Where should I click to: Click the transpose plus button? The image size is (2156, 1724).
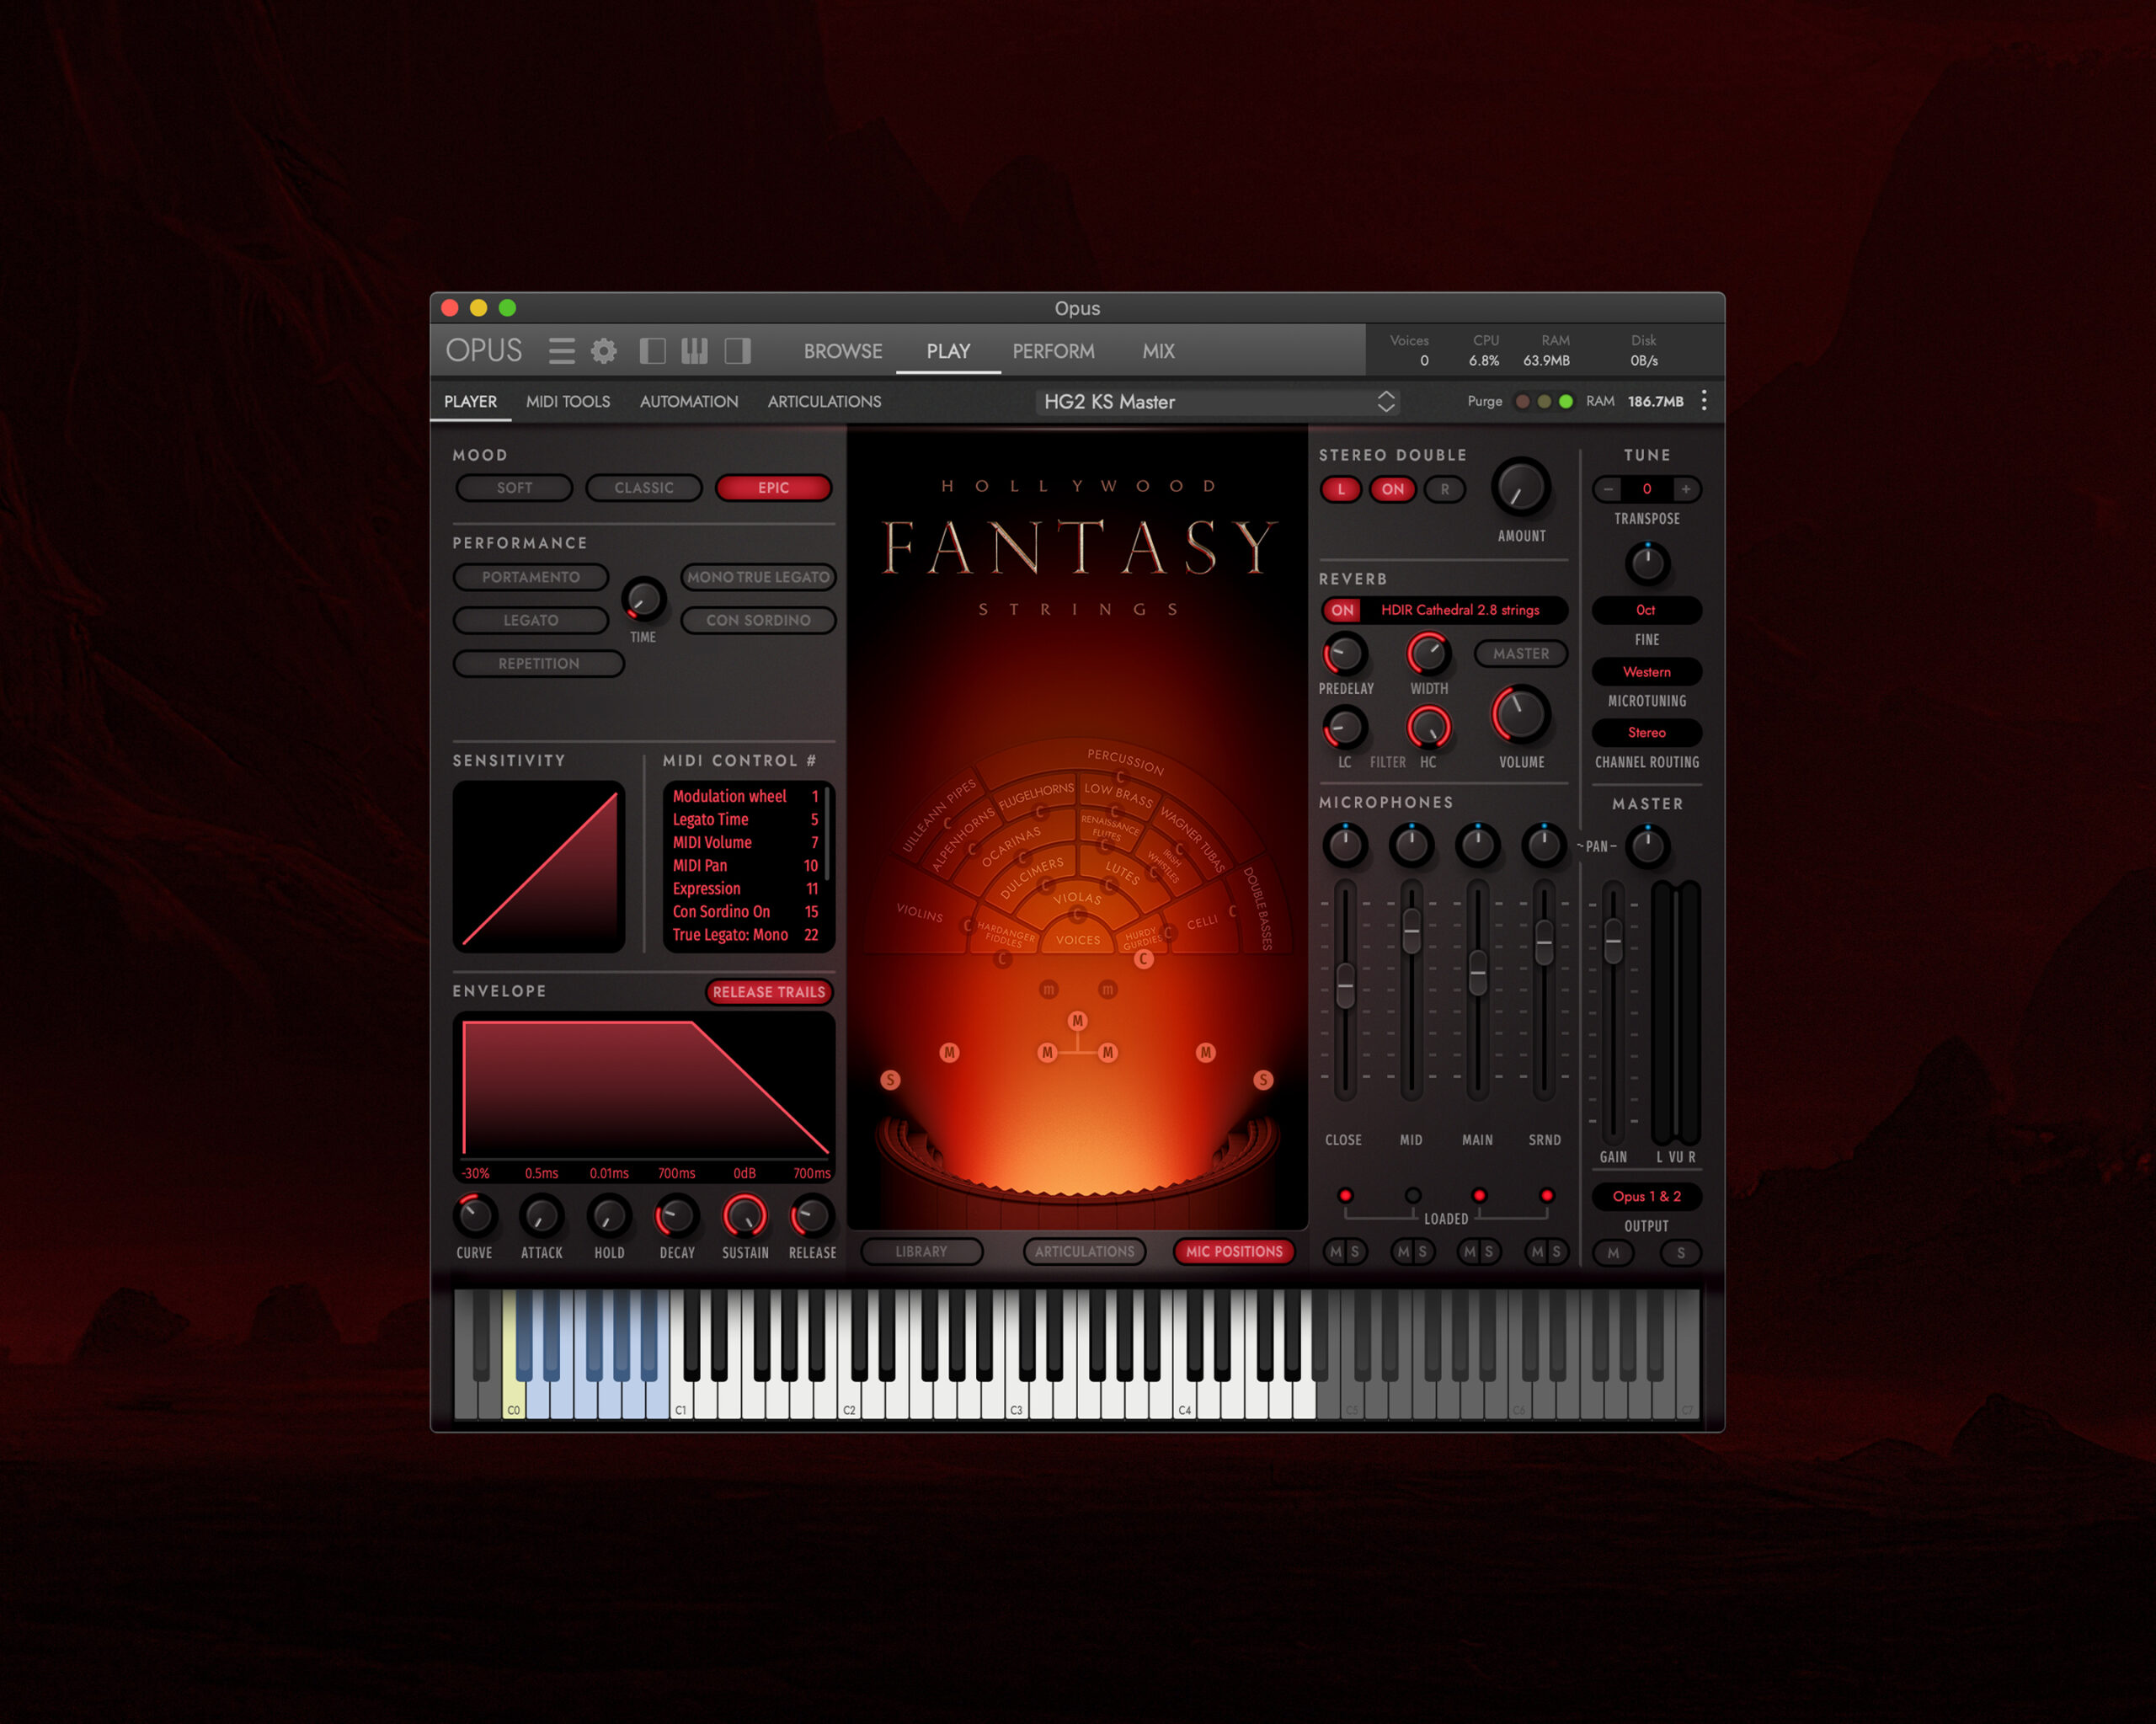(1686, 489)
